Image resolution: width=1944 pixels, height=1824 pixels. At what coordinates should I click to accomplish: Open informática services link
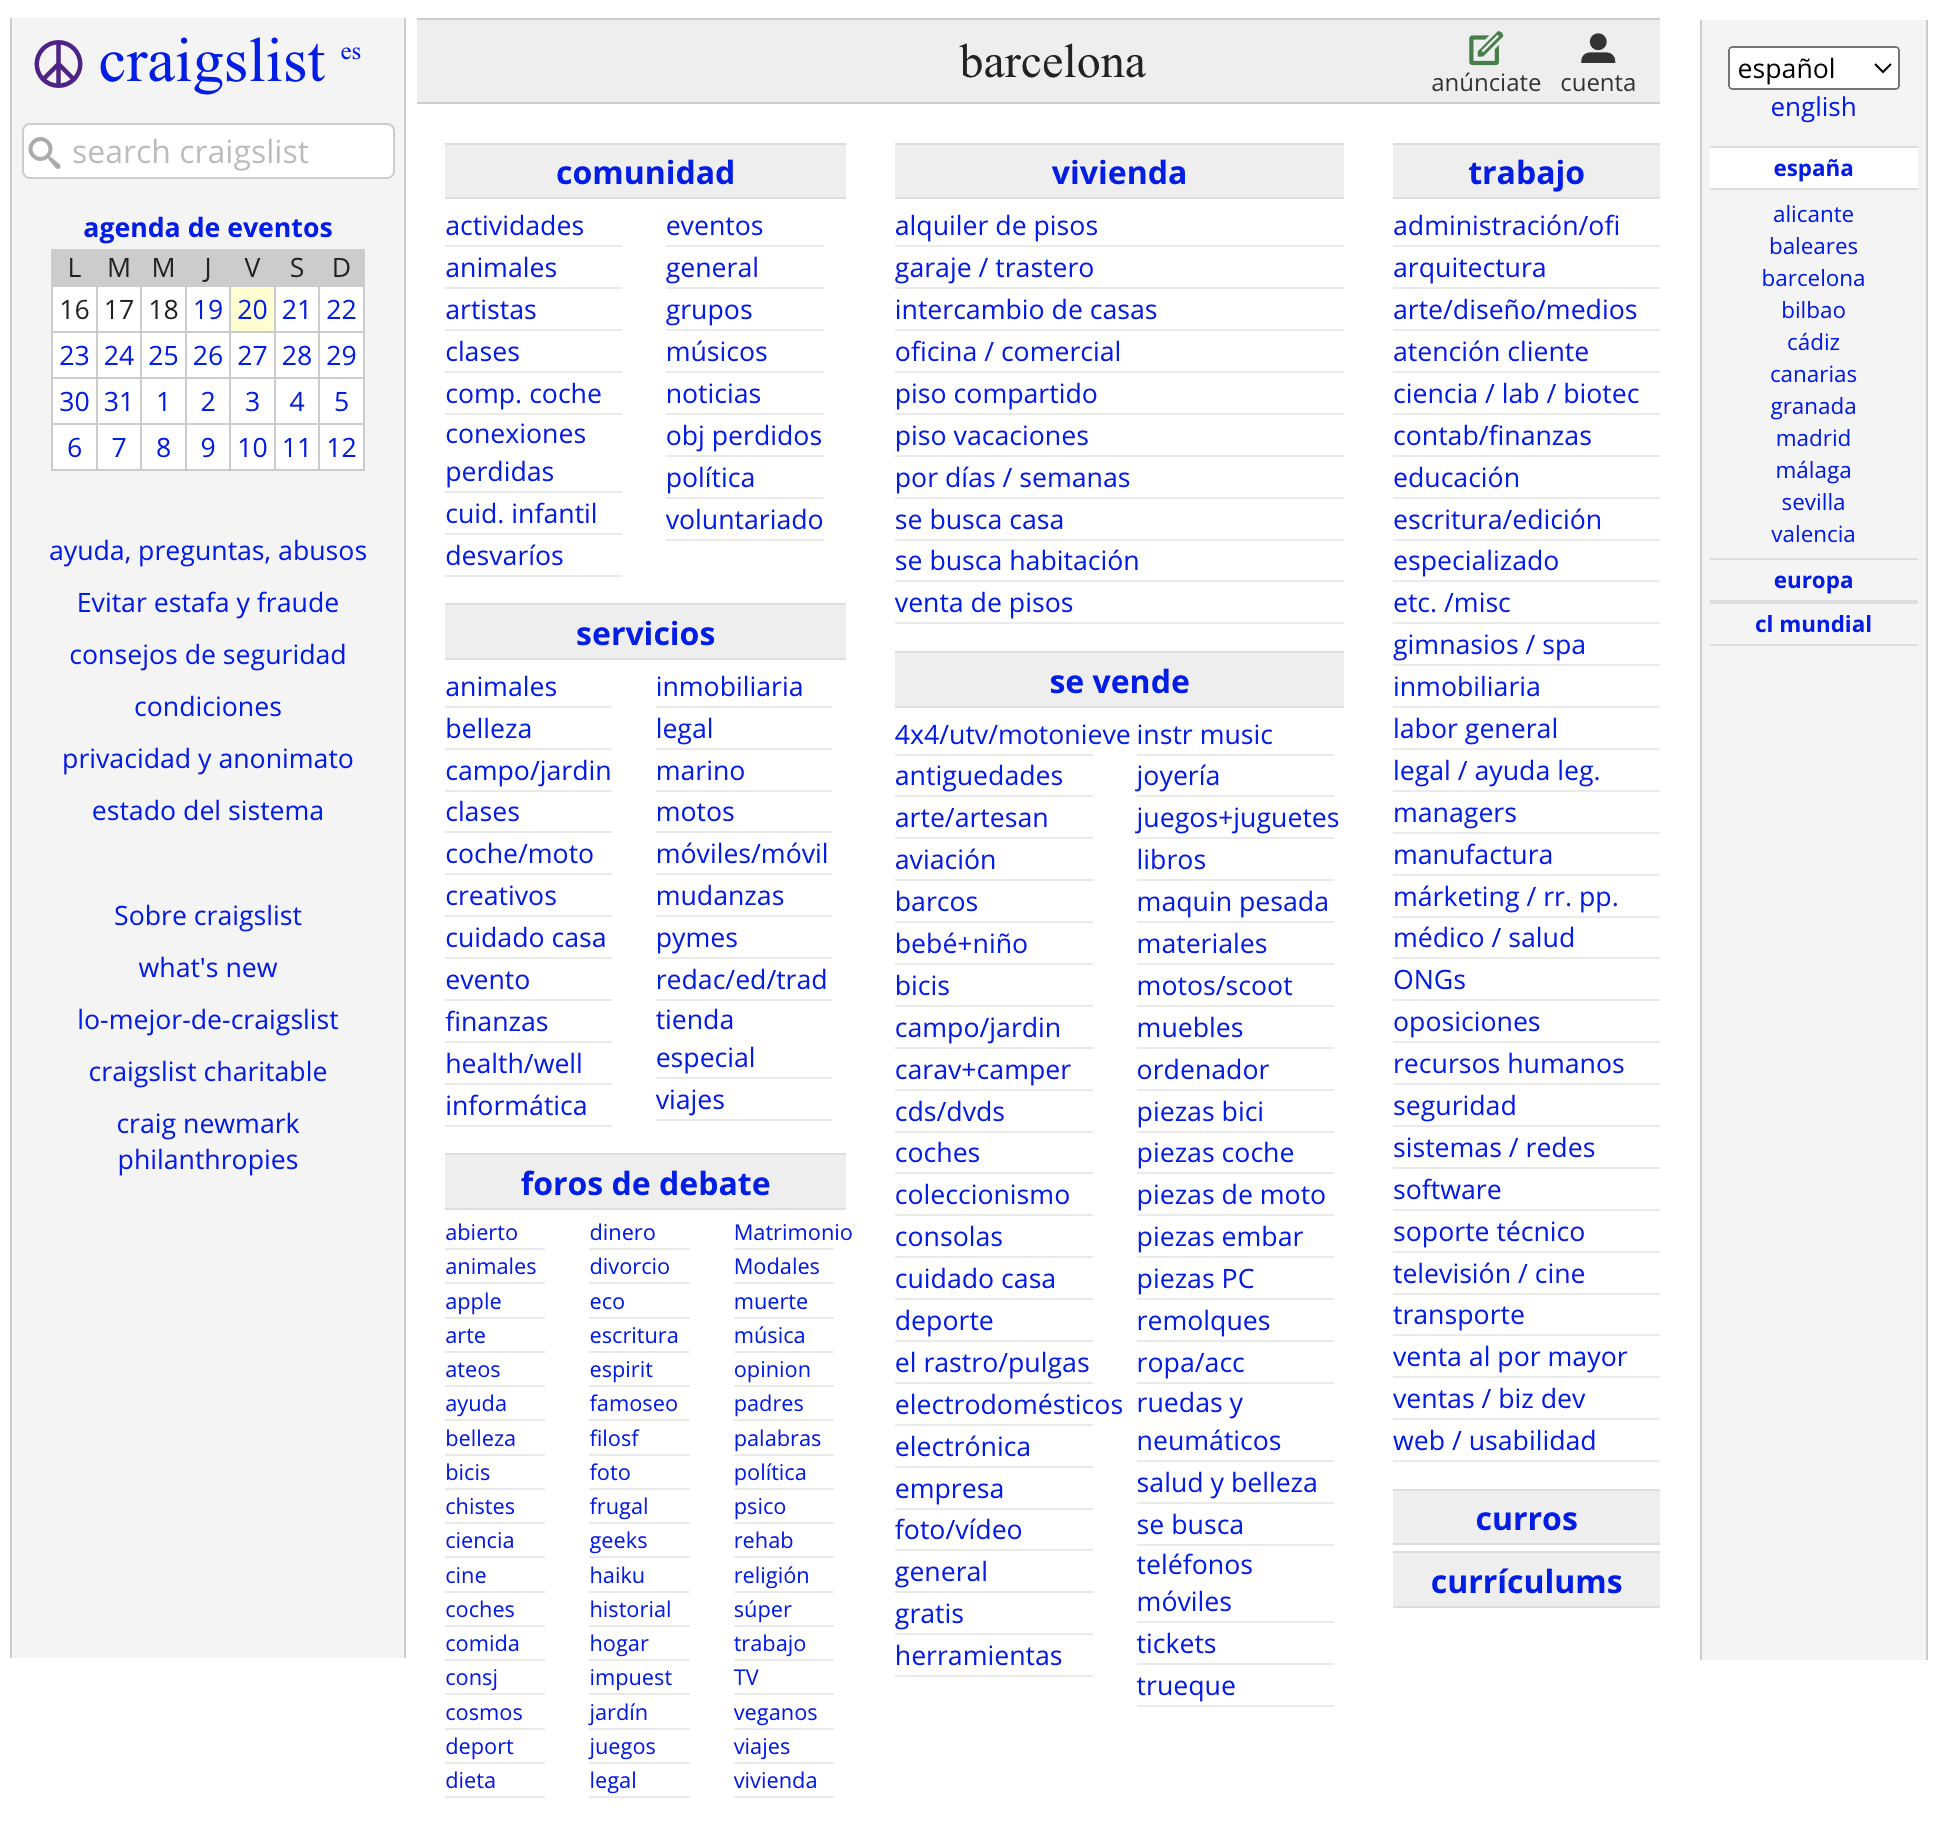pyautogui.click(x=516, y=1106)
